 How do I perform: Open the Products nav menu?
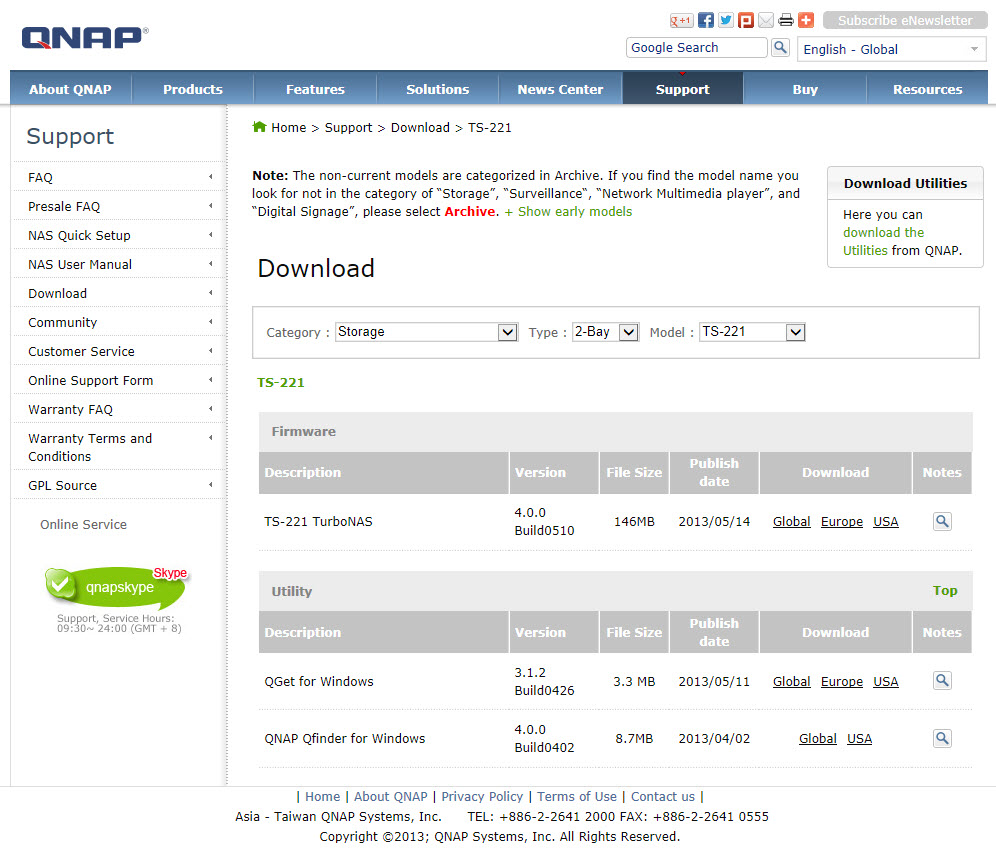click(x=193, y=89)
